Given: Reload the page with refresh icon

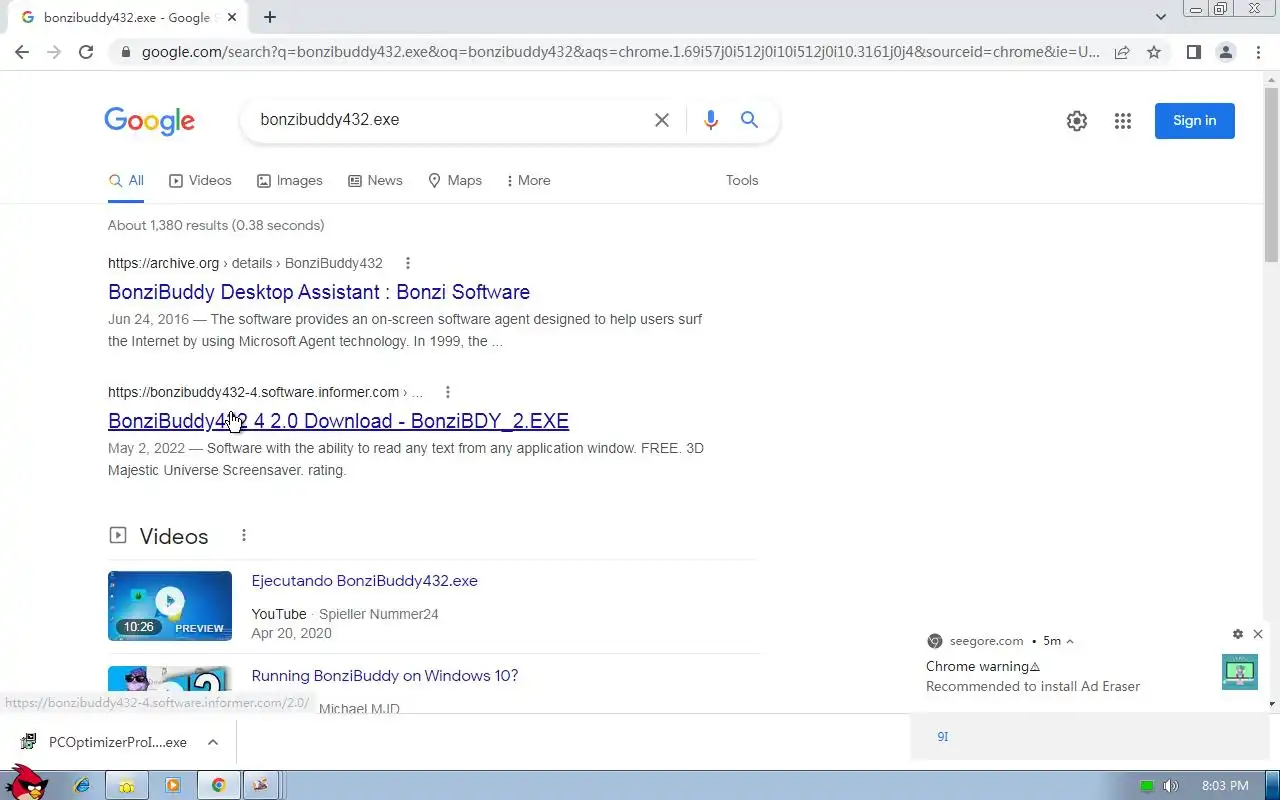Looking at the screenshot, I should click(x=86, y=52).
